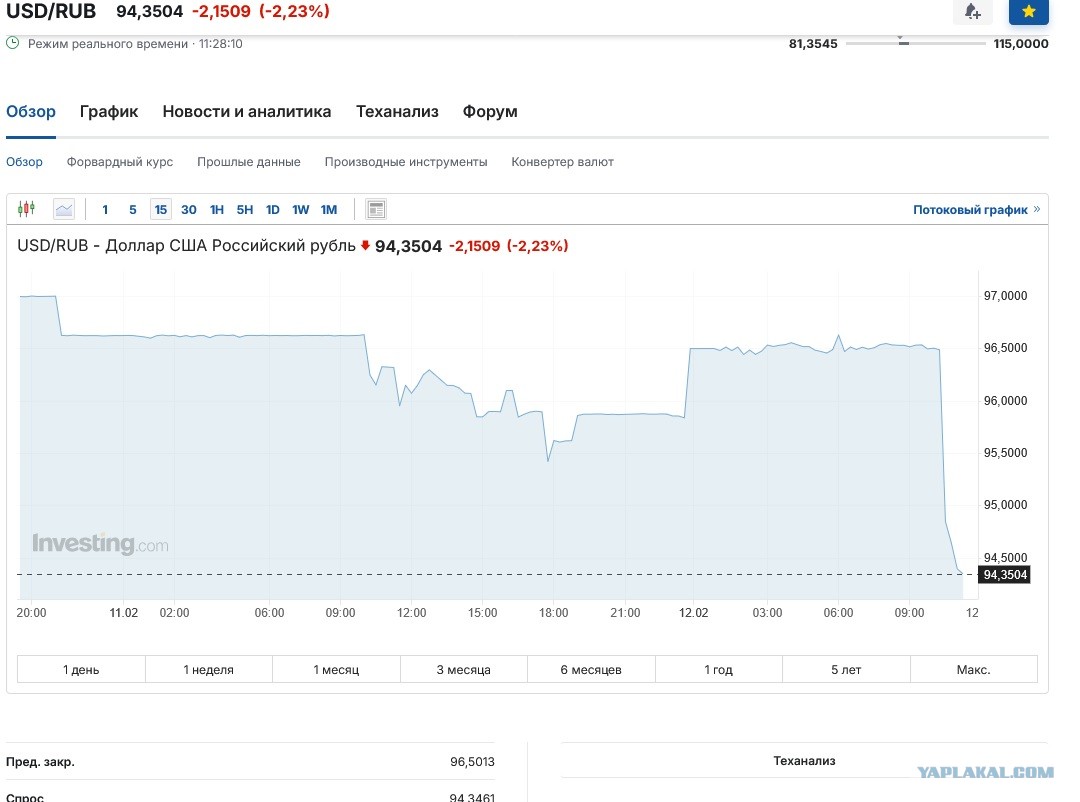Open the Теханализ tab
Screen dimensions: 1080x802
click(397, 112)
